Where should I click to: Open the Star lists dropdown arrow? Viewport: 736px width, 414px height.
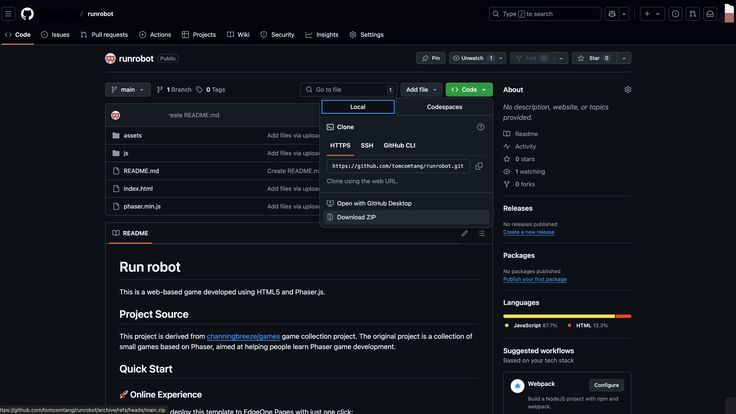click(624, 58)
